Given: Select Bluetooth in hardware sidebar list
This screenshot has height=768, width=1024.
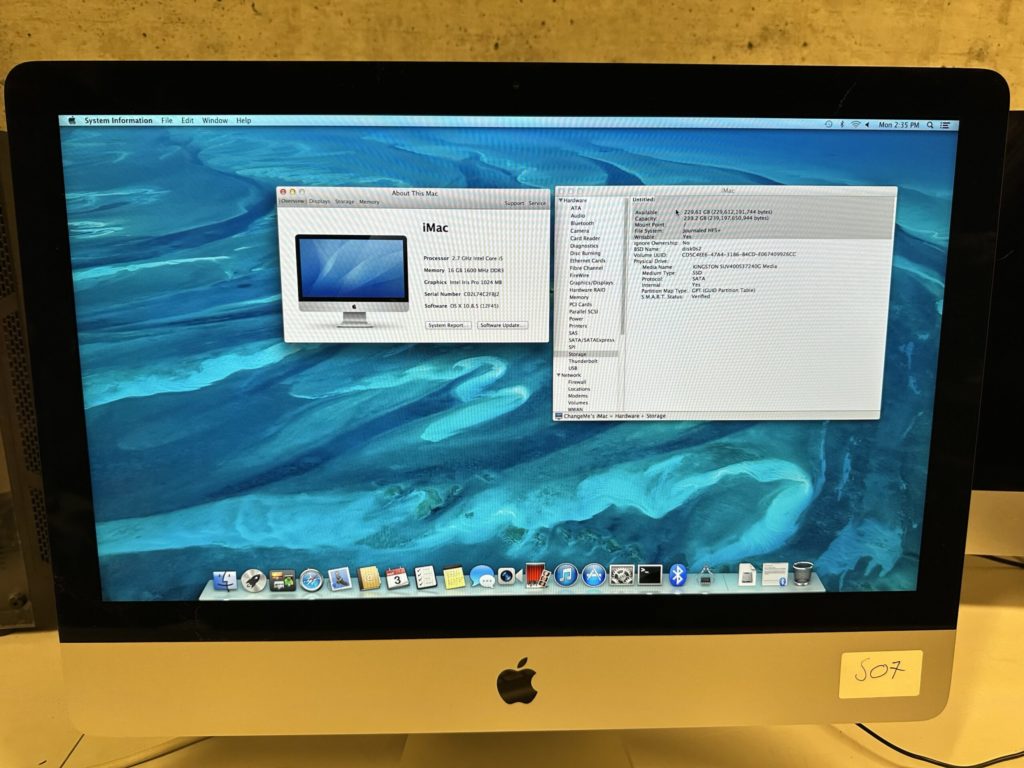Looking at the screenshot, I should 582,223.
